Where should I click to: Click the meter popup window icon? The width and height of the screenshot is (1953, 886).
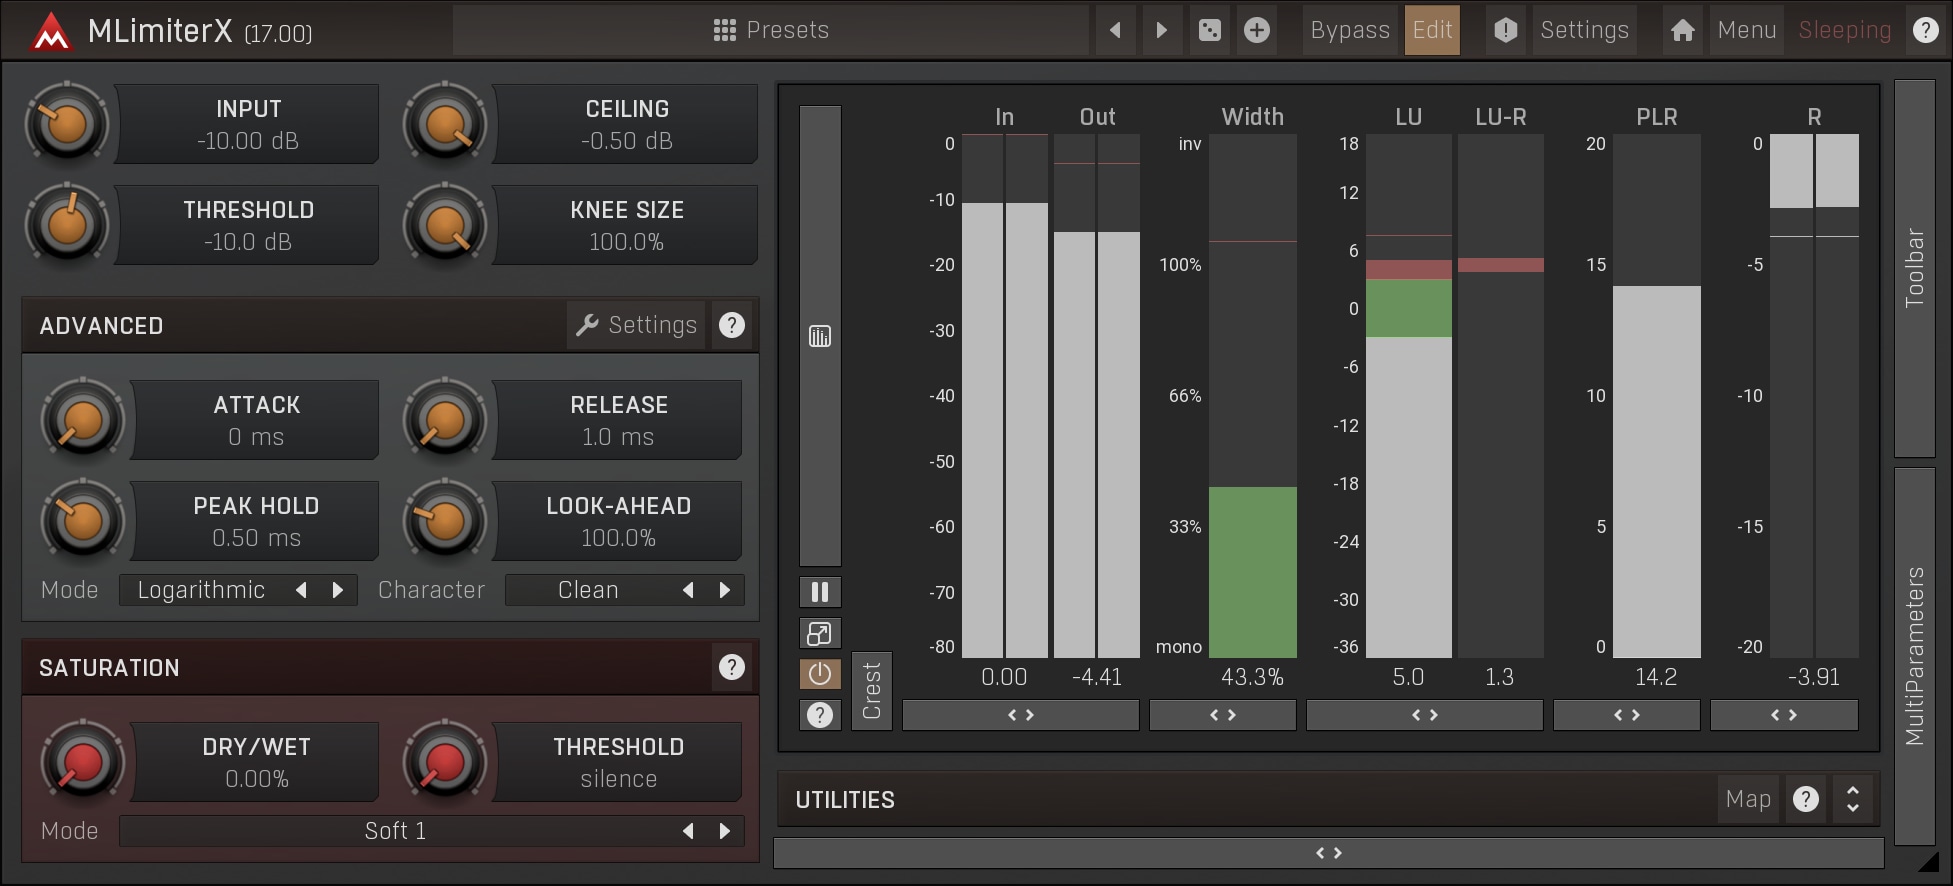[820, 633]
